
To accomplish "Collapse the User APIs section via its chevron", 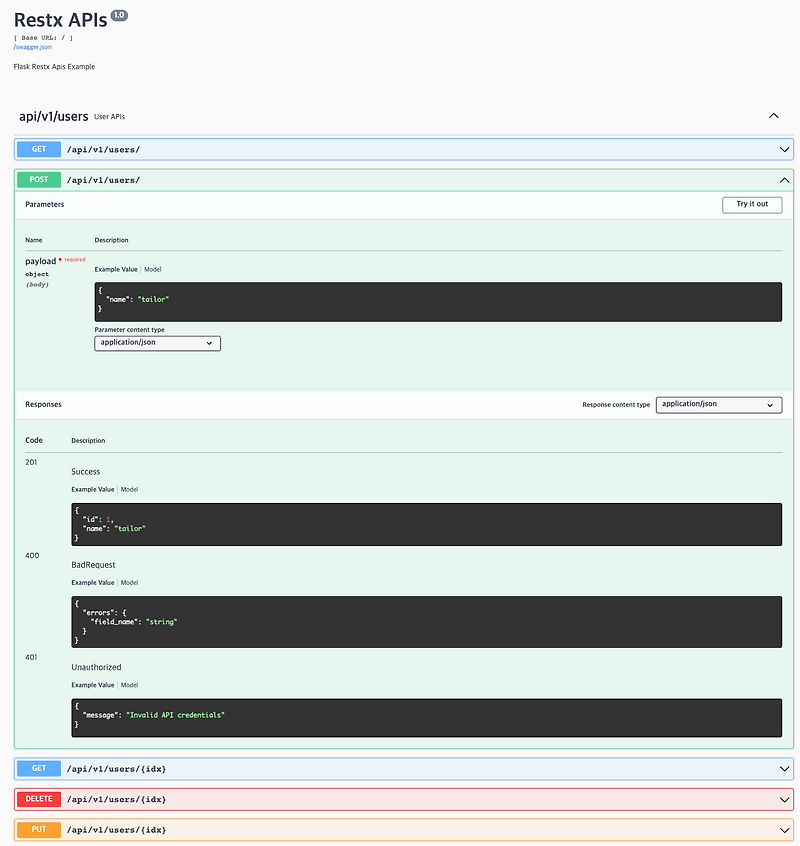I will tap(773, 115).
